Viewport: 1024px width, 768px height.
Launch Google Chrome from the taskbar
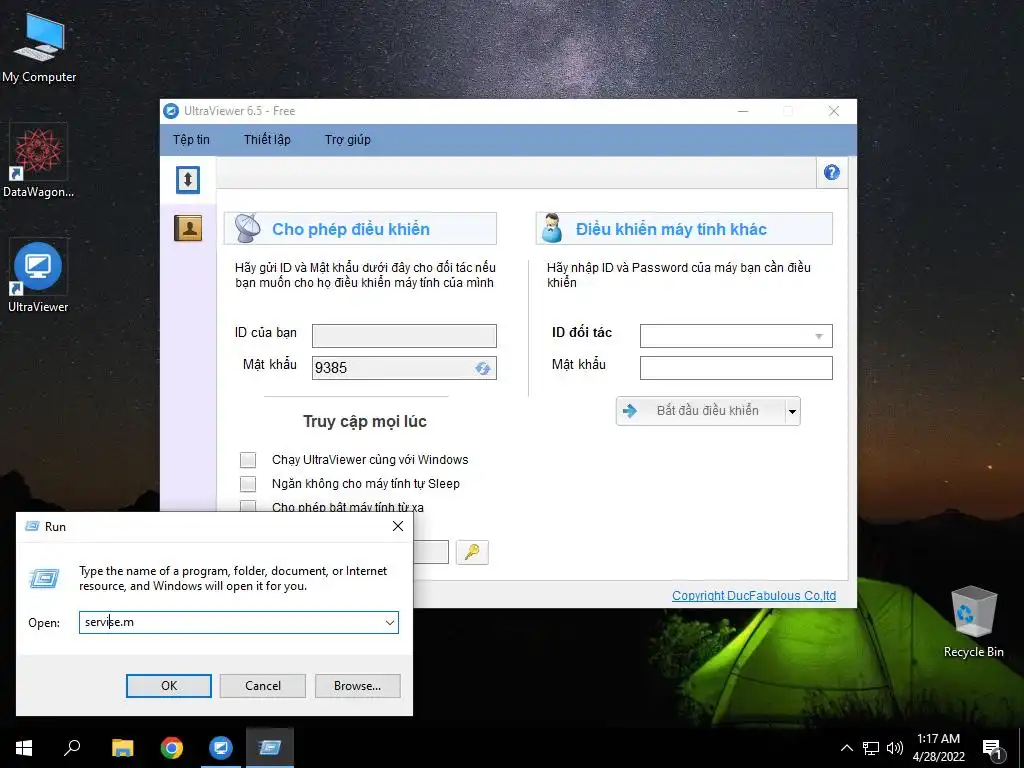172,748
